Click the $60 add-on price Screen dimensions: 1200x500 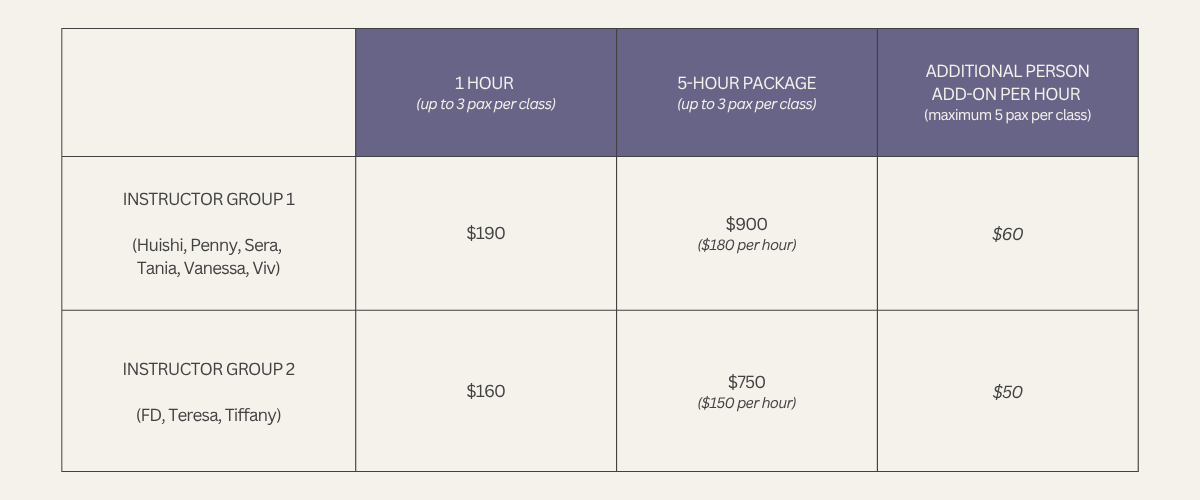tap(1008, 234)
